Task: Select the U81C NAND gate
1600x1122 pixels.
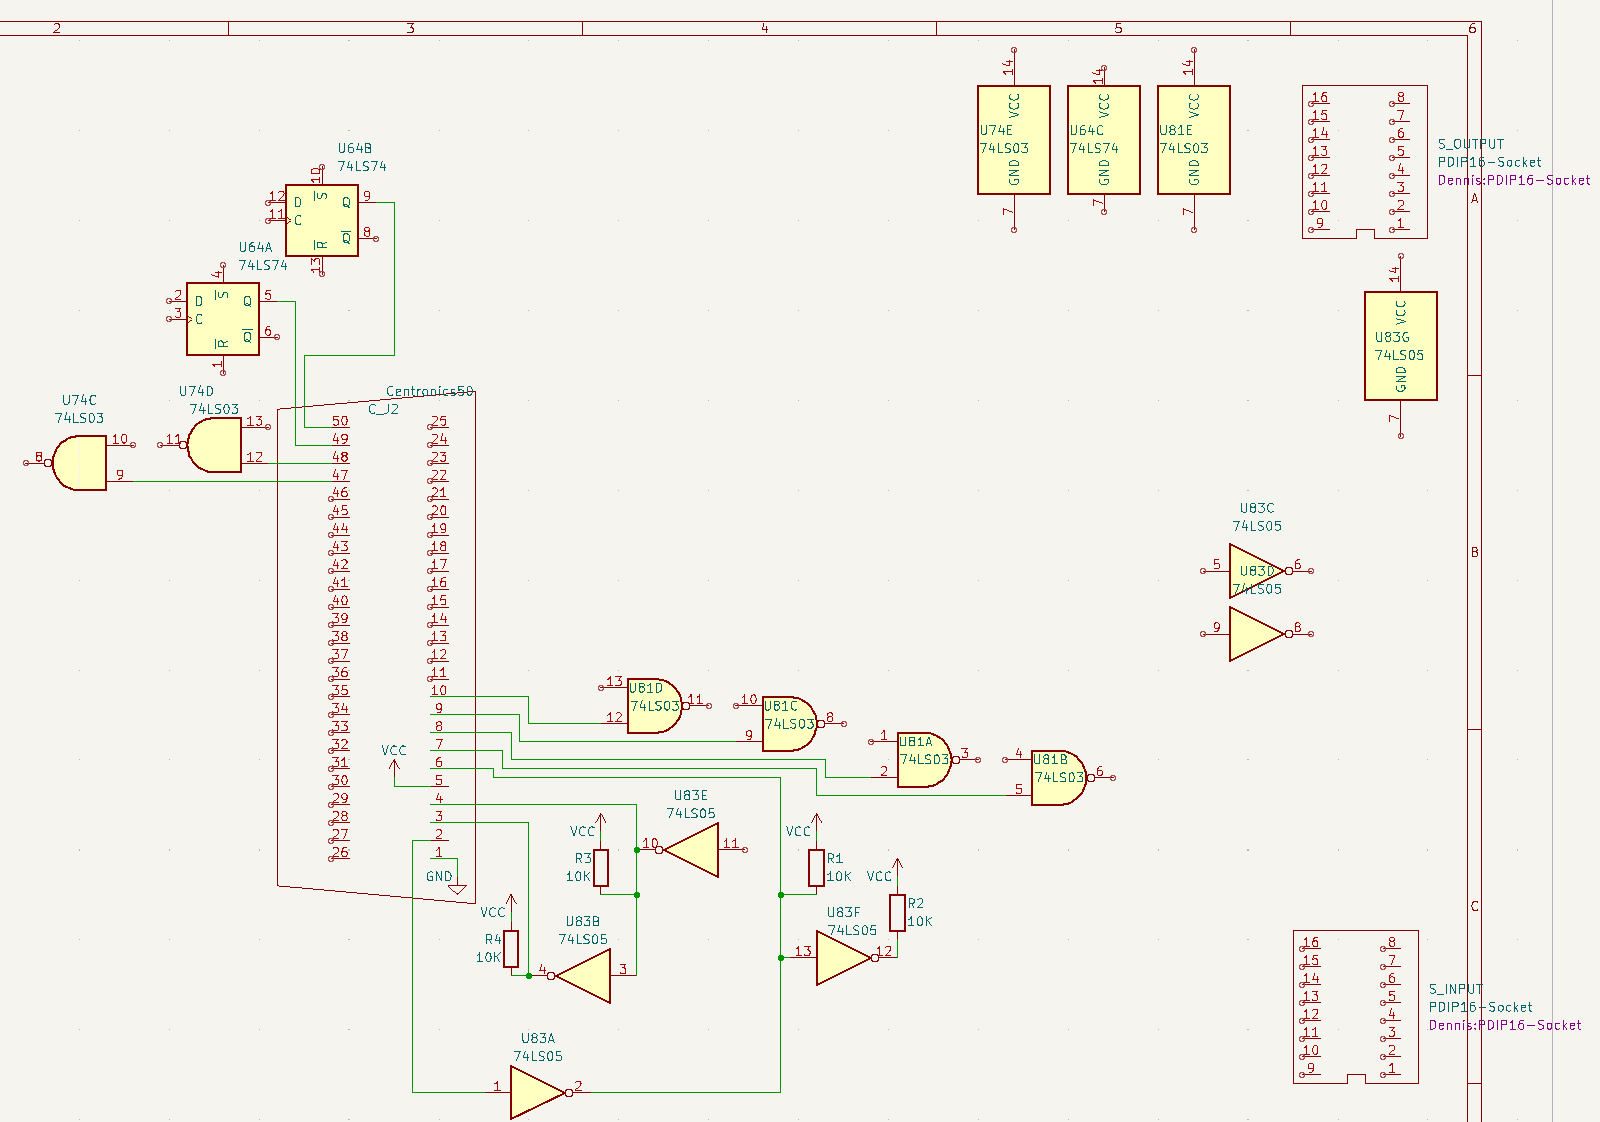Action: 790,724
